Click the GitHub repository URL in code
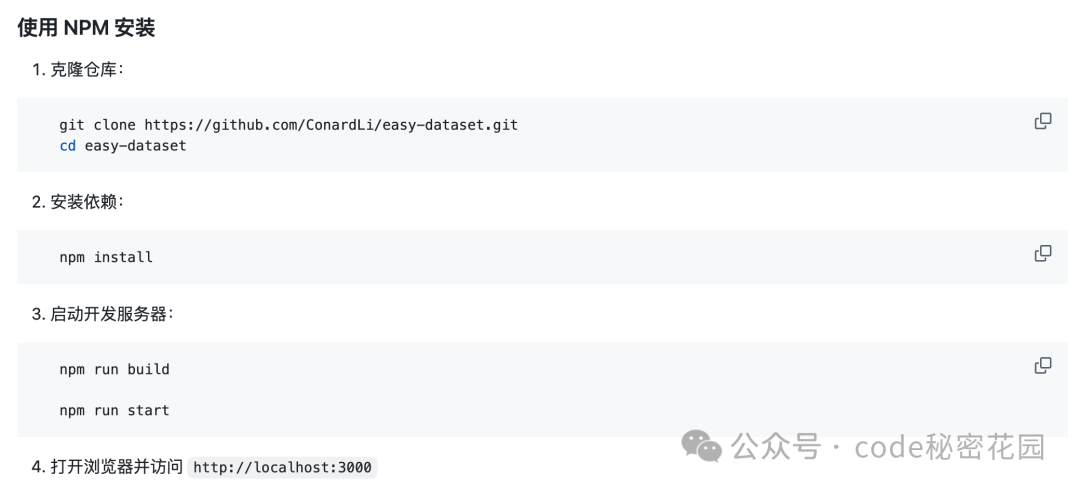1080x490 pixels. click(331, 125)
